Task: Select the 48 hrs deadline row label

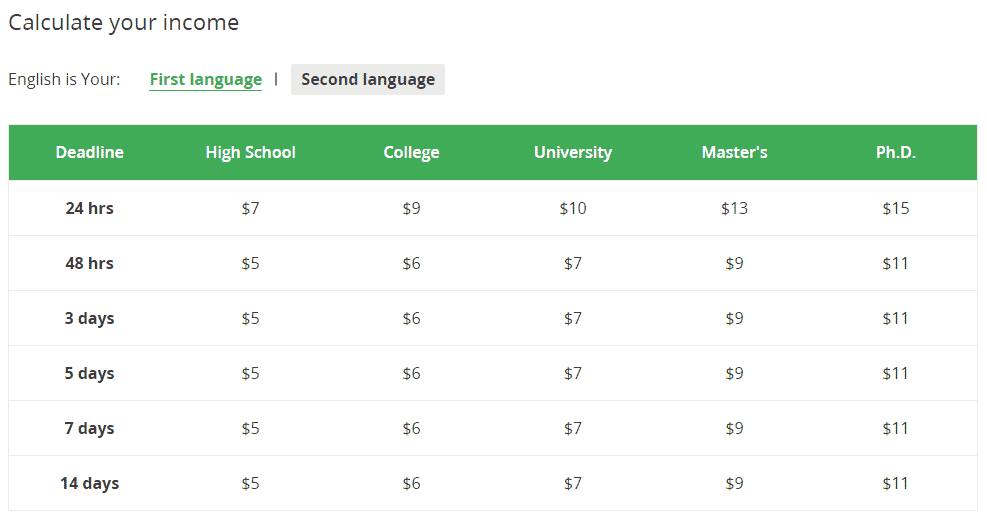Action: pyautogui.click(x=89, y=263)
